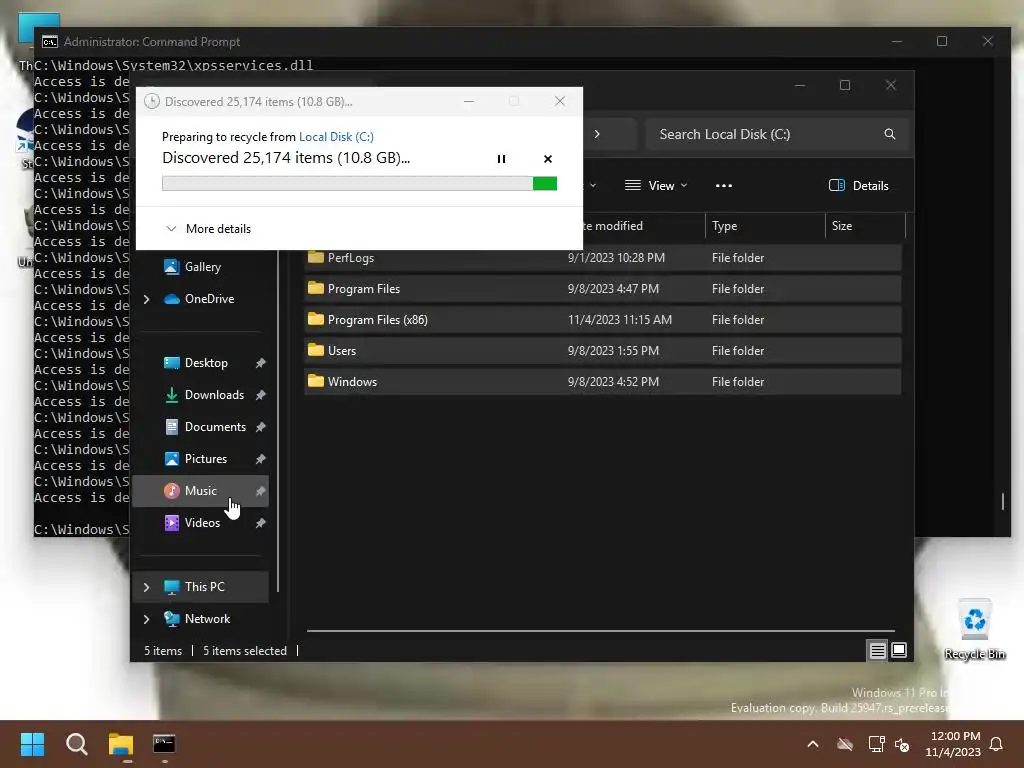Open File Explorer from taskbar

click(x=121, y=744)
